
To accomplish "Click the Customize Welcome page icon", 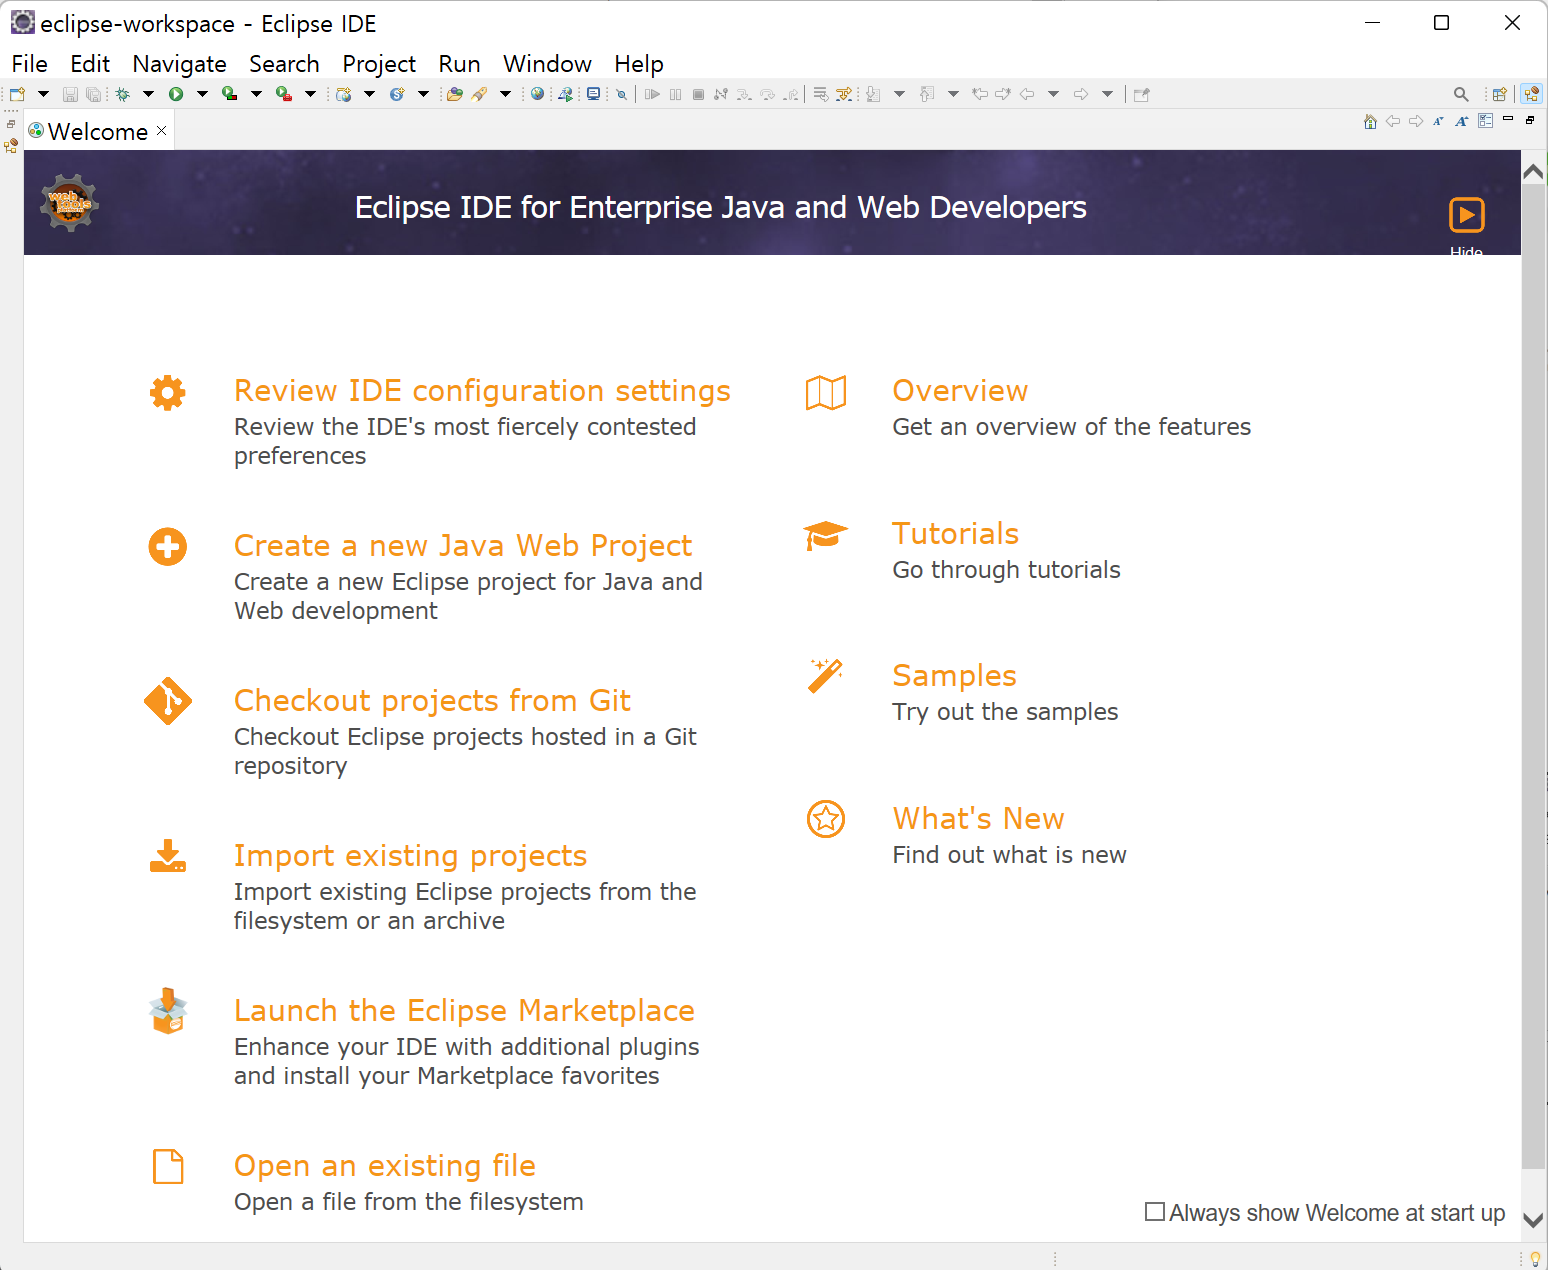I will point(1485,121).
